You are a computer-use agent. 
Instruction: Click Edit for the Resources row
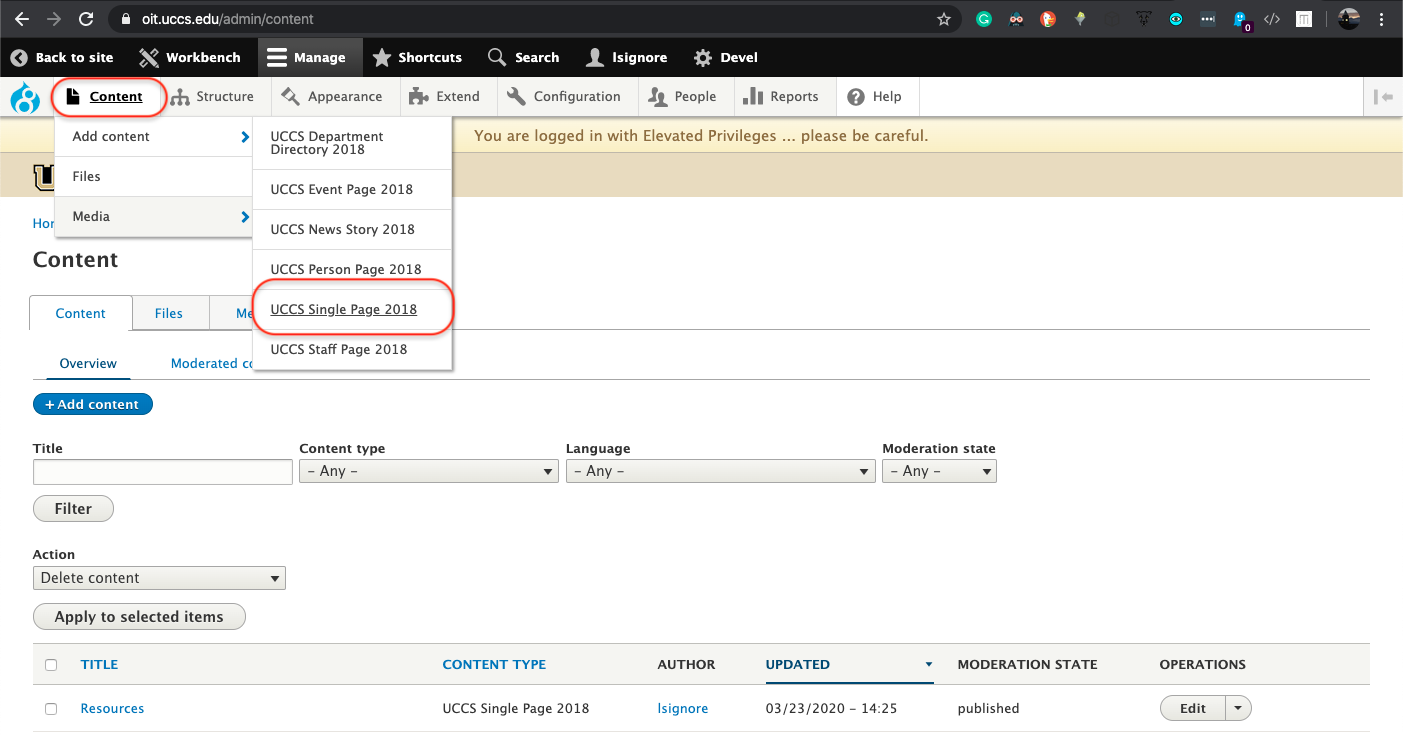1192,709
